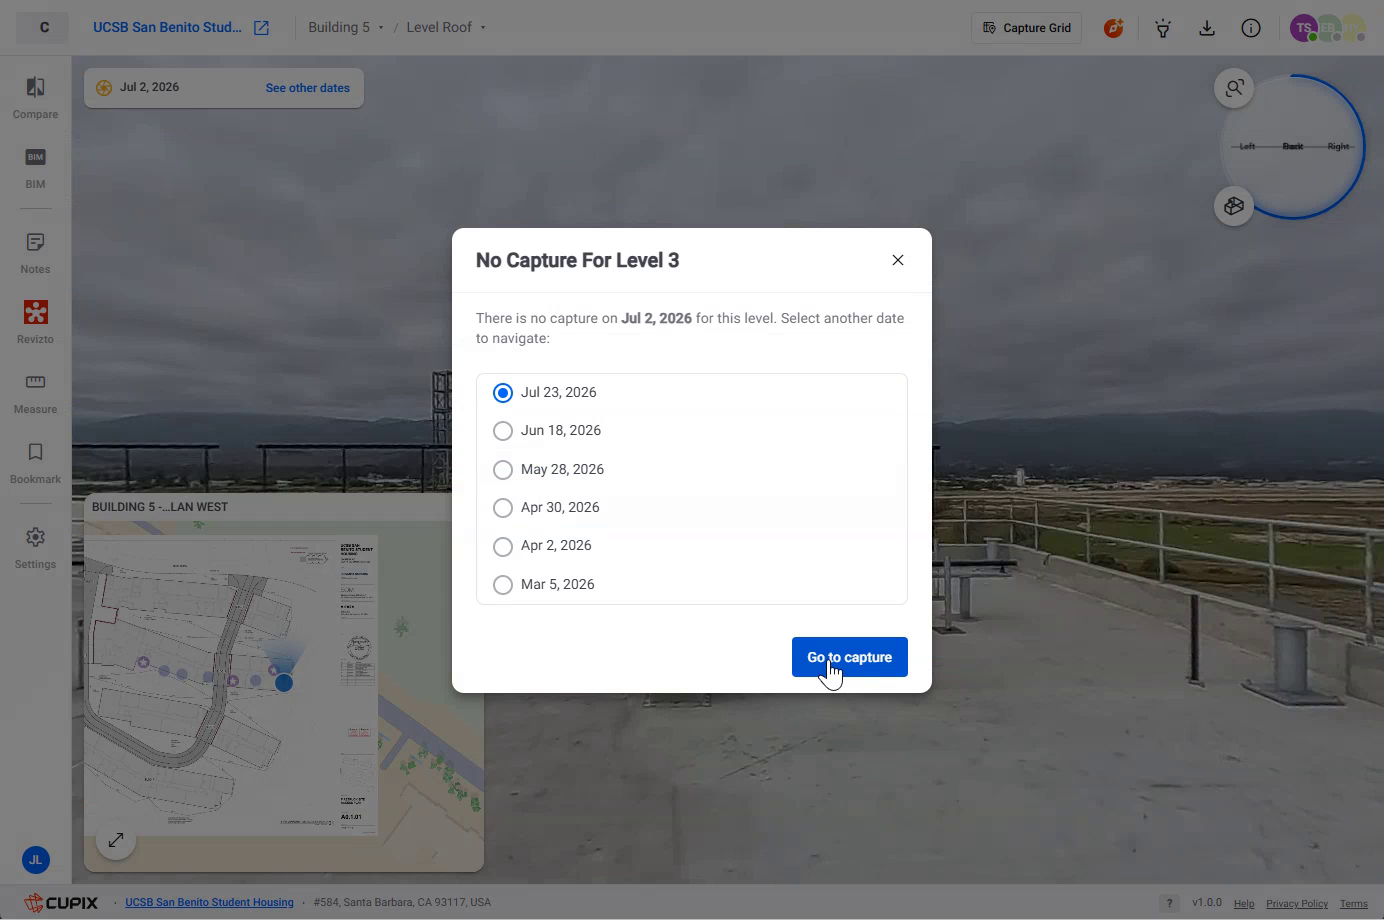Click the Santa Barbara address text
Screen dimensions: 1384x920
pyautogui.click(x=402, y=902)
